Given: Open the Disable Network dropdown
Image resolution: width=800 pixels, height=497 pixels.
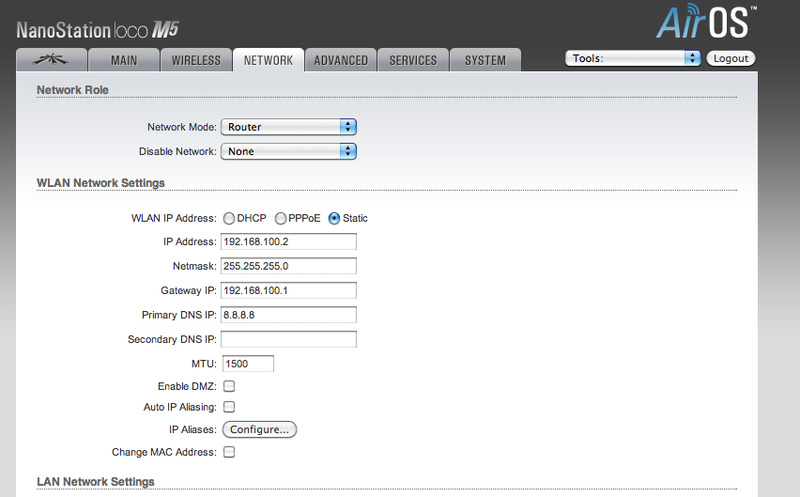Looking at the screenshot, I should point(289,152).
